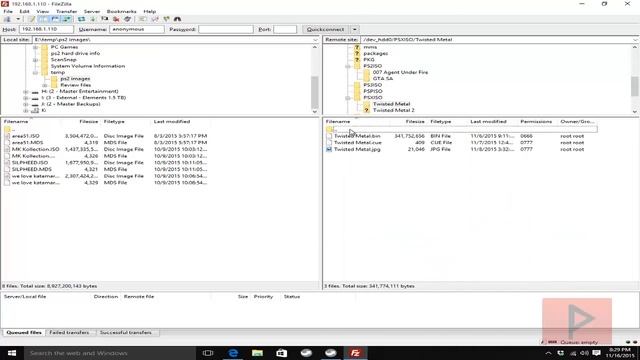
Task: Expand the ScanSnap folder node
Action: point(36,60)
